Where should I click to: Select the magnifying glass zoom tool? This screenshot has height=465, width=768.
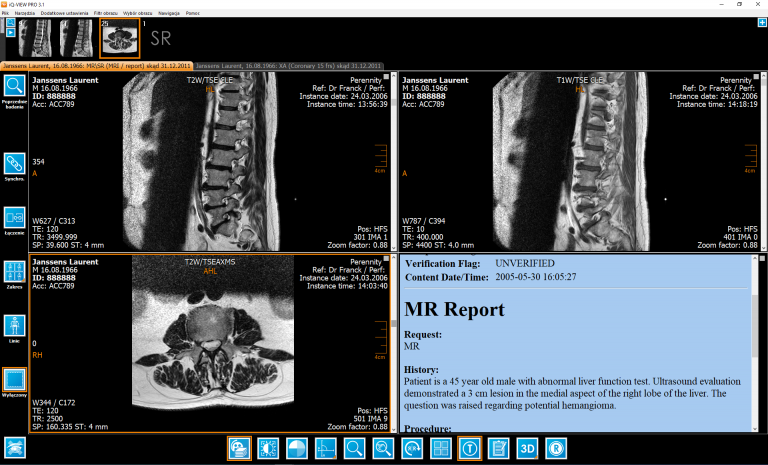(x=354, y=449)
